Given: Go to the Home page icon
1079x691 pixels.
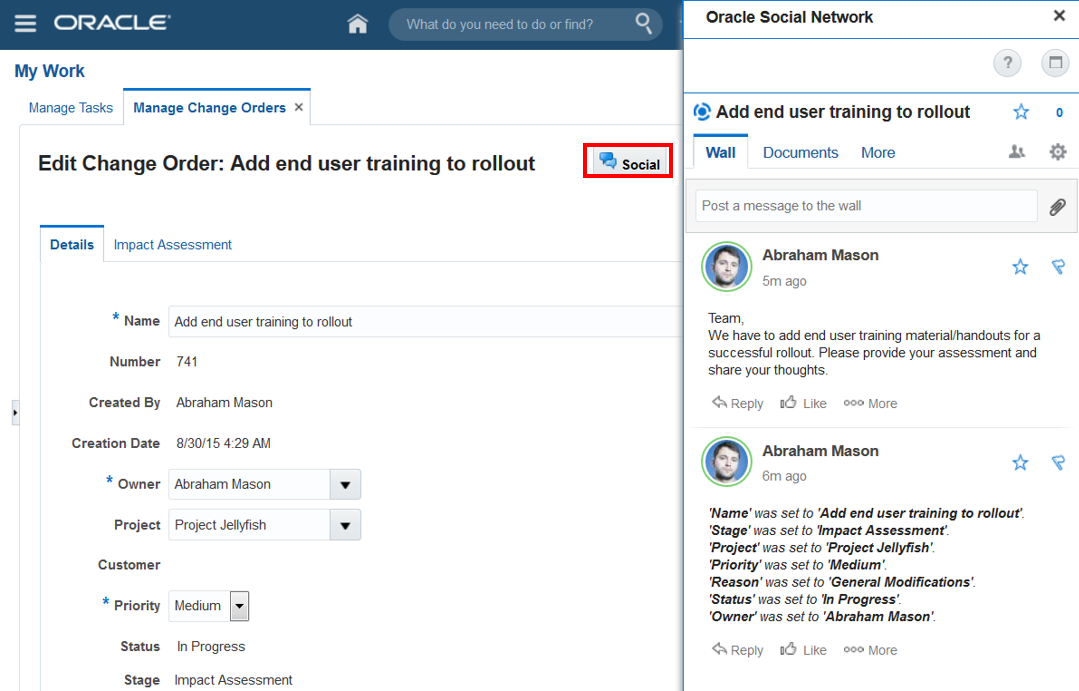Looking at the screenshot, I should (357, 24).
